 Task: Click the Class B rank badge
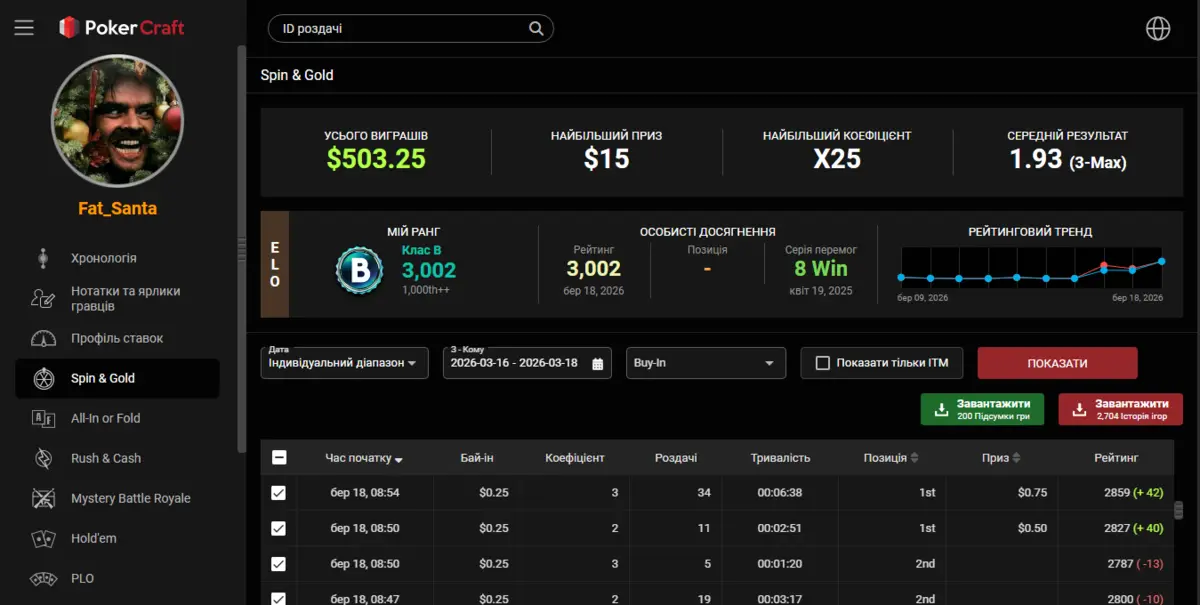point(359,269)
